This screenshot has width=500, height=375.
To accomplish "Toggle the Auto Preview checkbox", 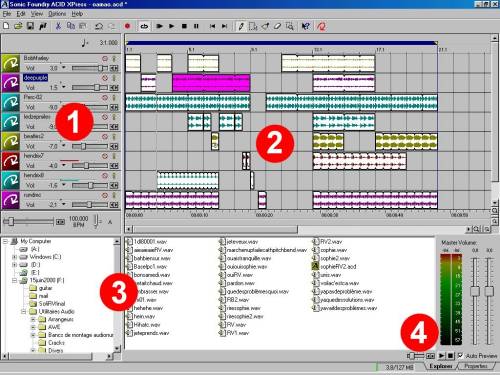I will tap(461, 356).
